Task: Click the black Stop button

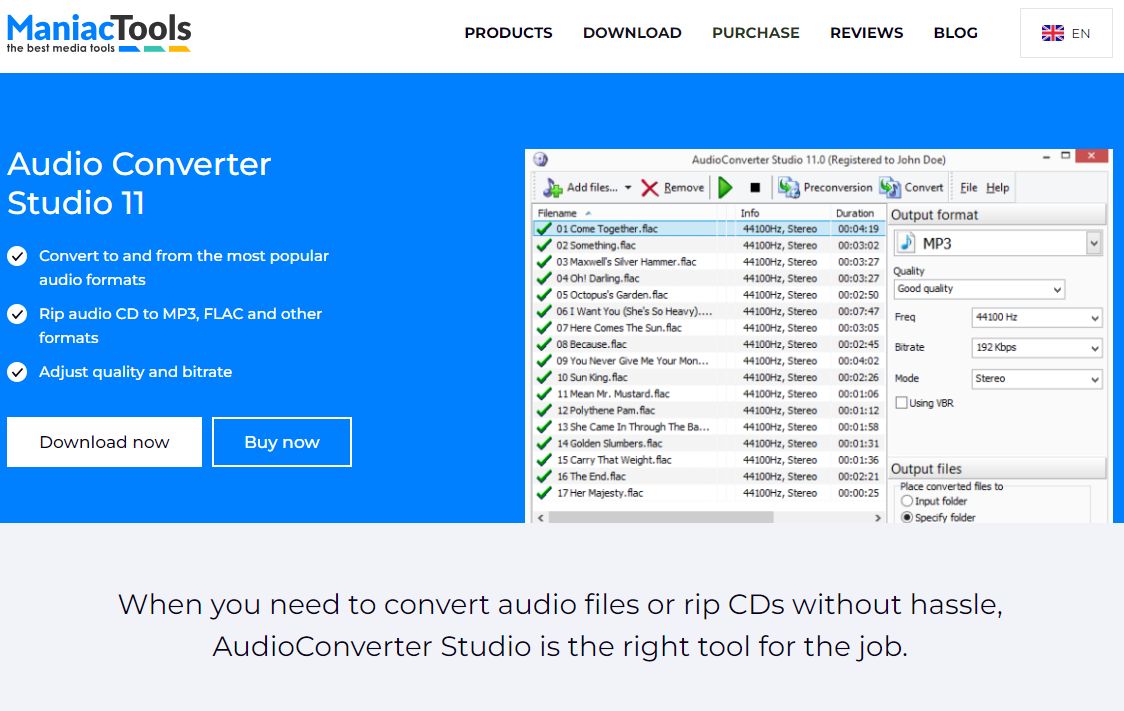Action: (x=755, y=188)
